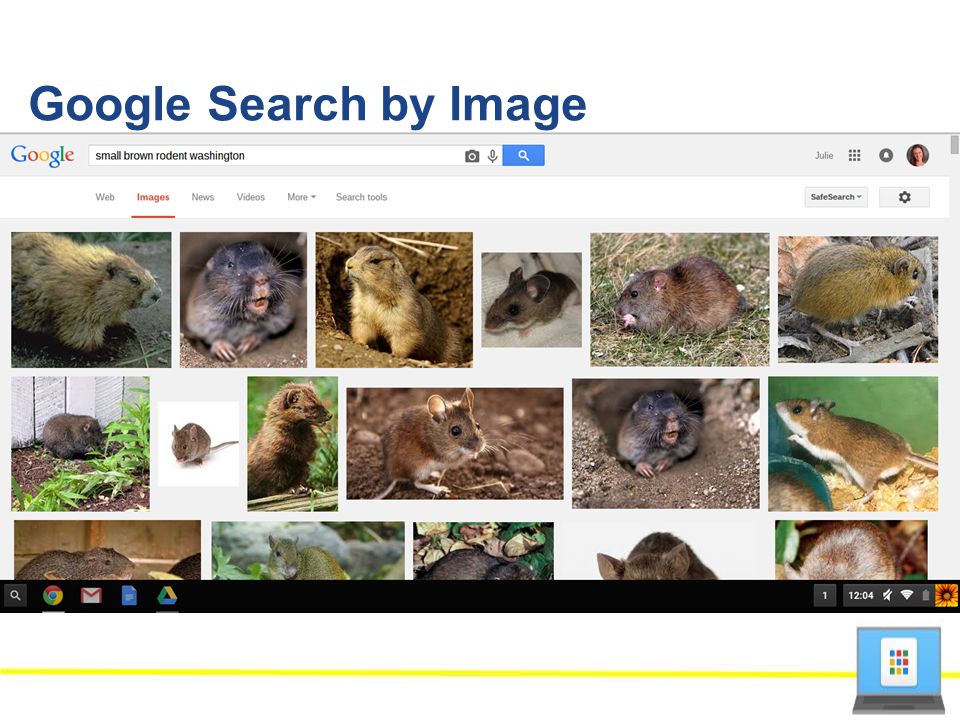
Task: Select the Images tab
Action: pos(153,197)
